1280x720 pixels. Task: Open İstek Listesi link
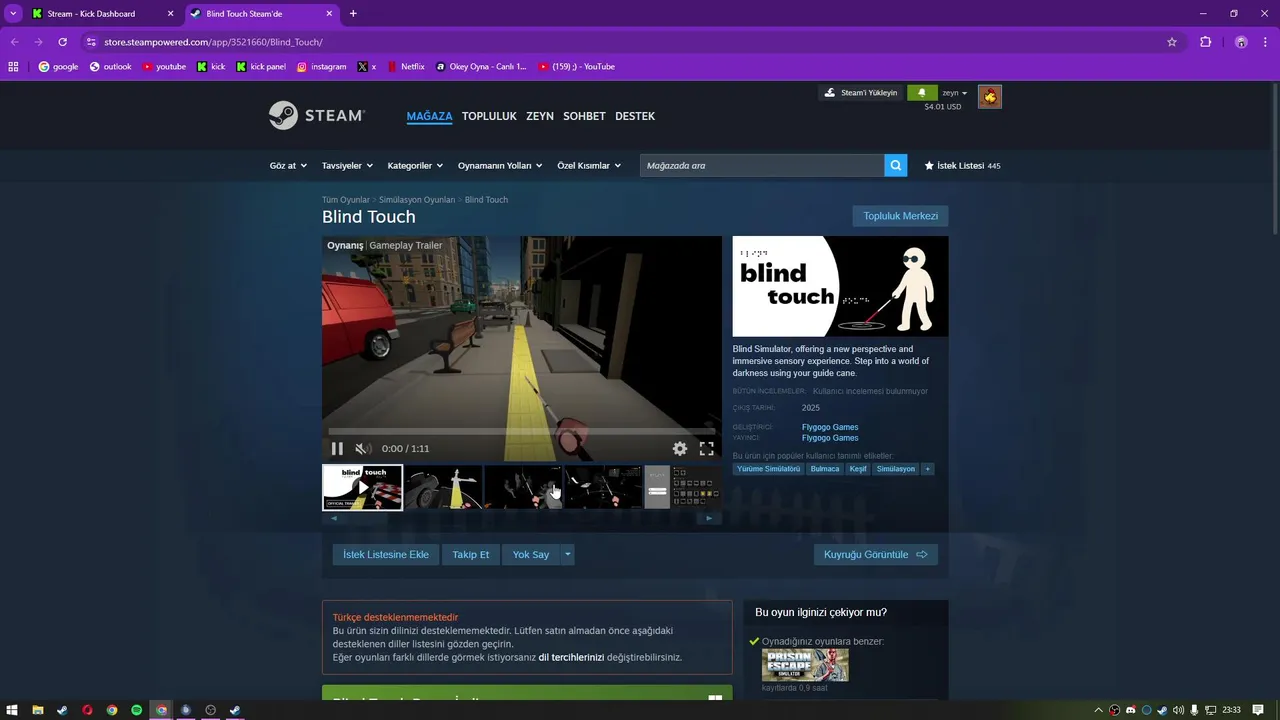[962, 166]
